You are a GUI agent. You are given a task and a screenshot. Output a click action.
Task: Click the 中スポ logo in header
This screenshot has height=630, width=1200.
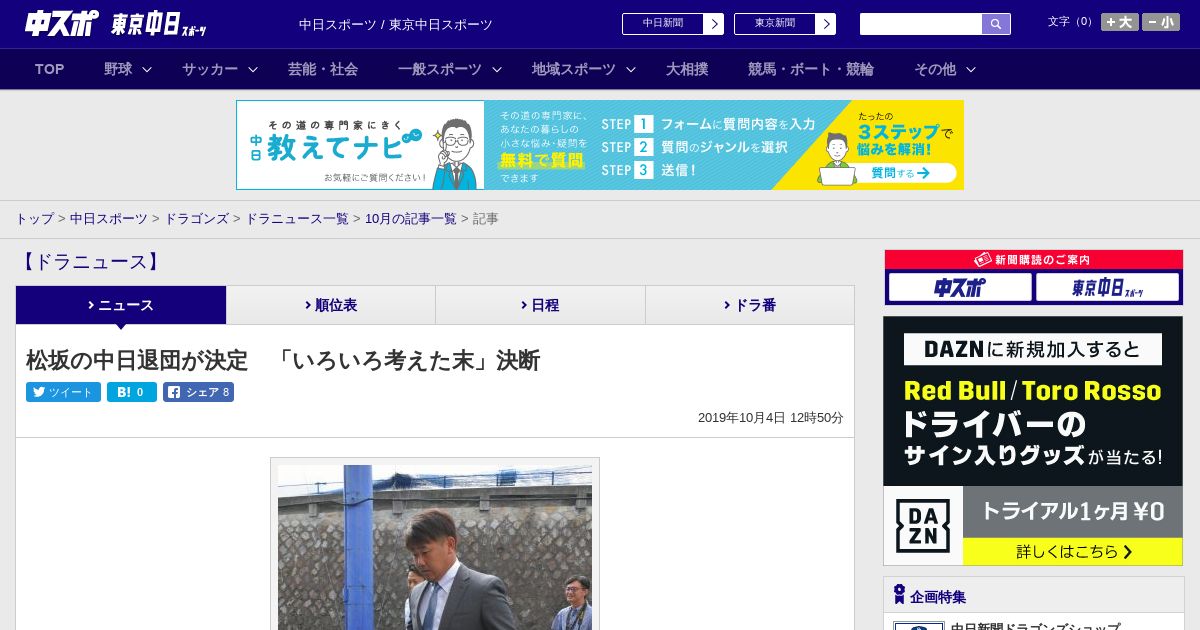61,24
